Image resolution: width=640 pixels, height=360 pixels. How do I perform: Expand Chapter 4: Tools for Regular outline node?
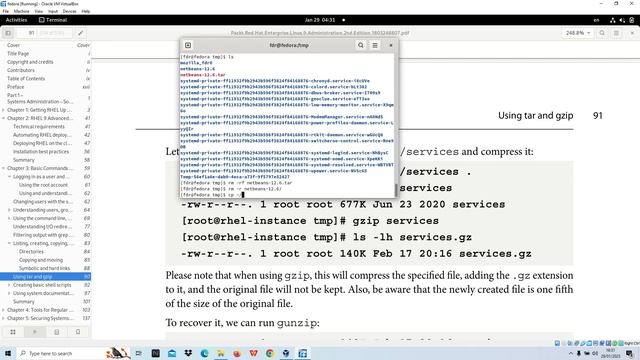(x=3, y=310)
